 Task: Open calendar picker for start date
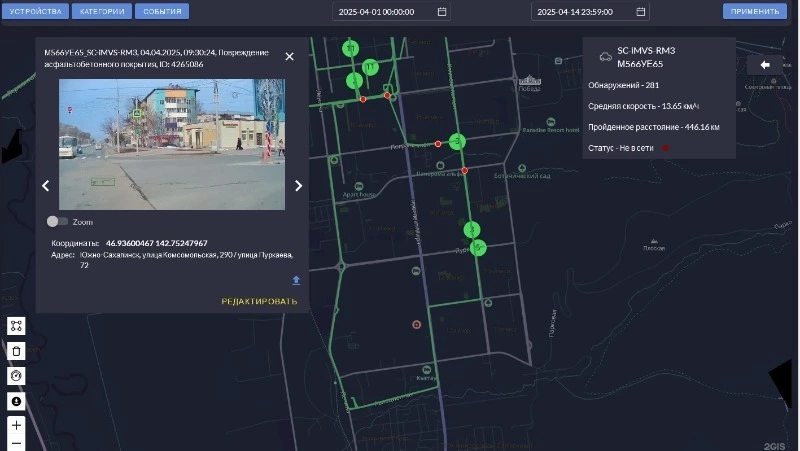point(442,12)
